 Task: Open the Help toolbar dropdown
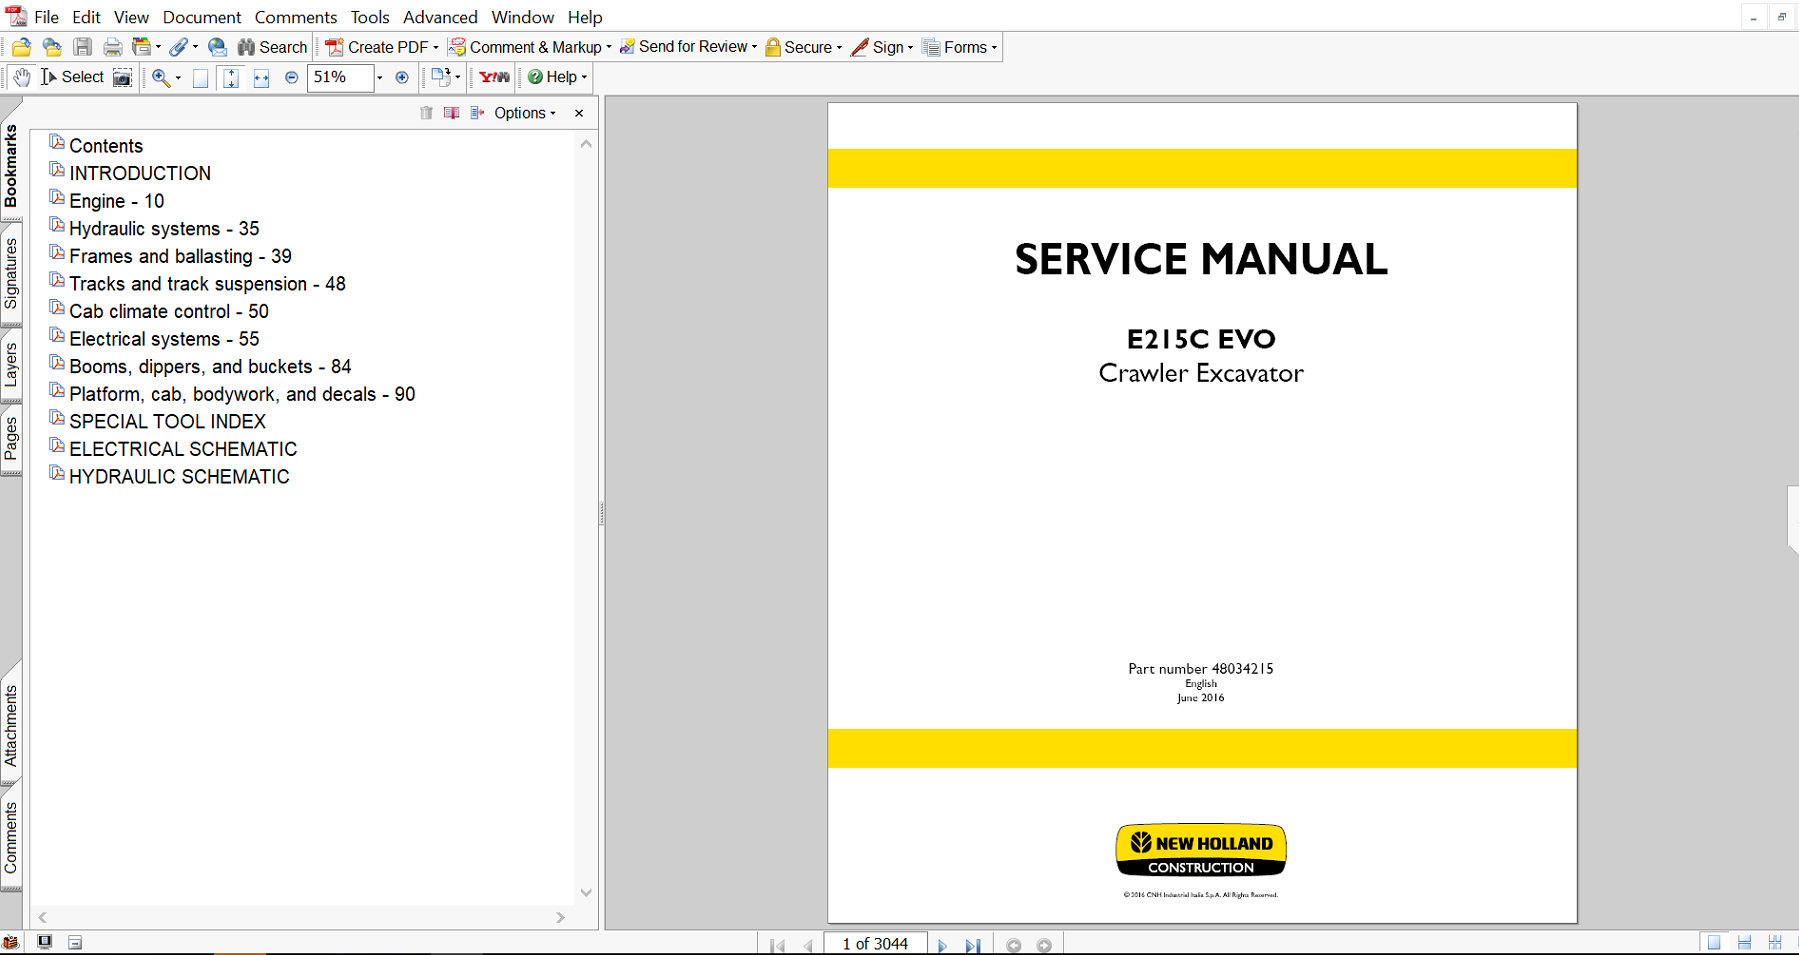pos(557,77)
